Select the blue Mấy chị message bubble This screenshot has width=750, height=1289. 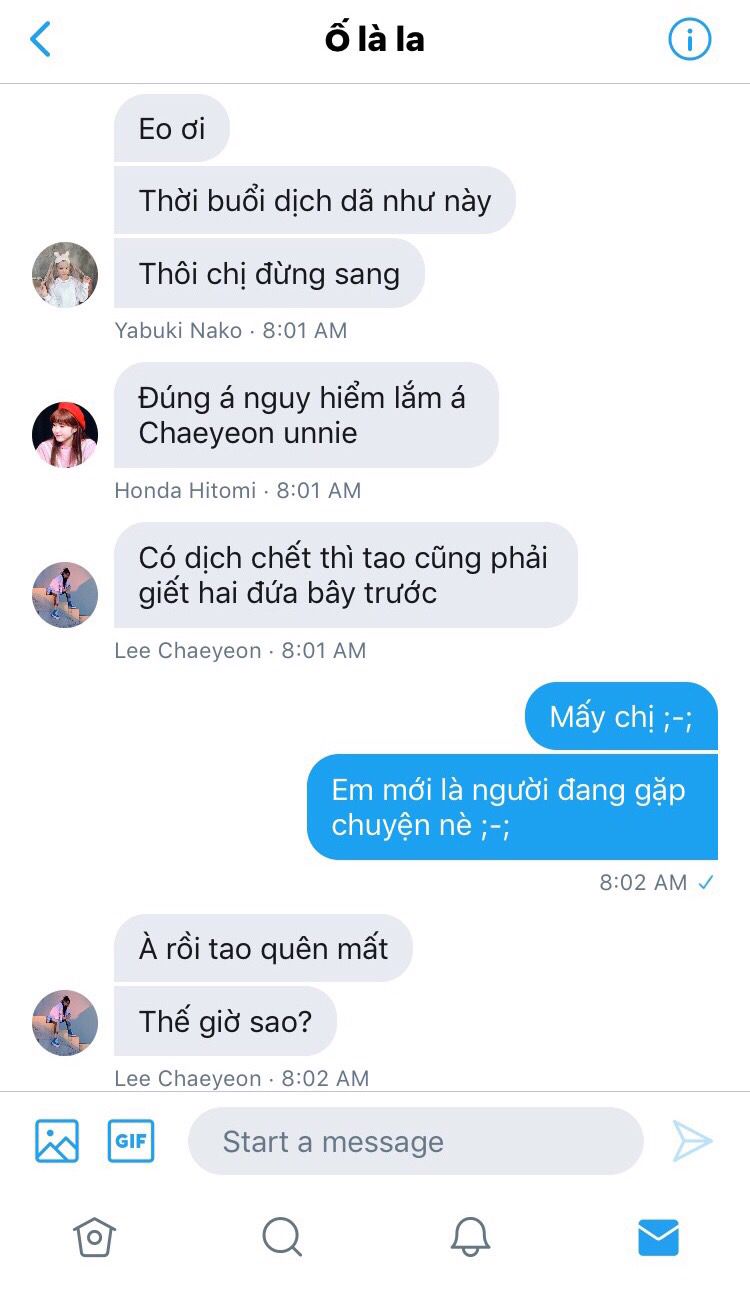click(x=621, y=716)
